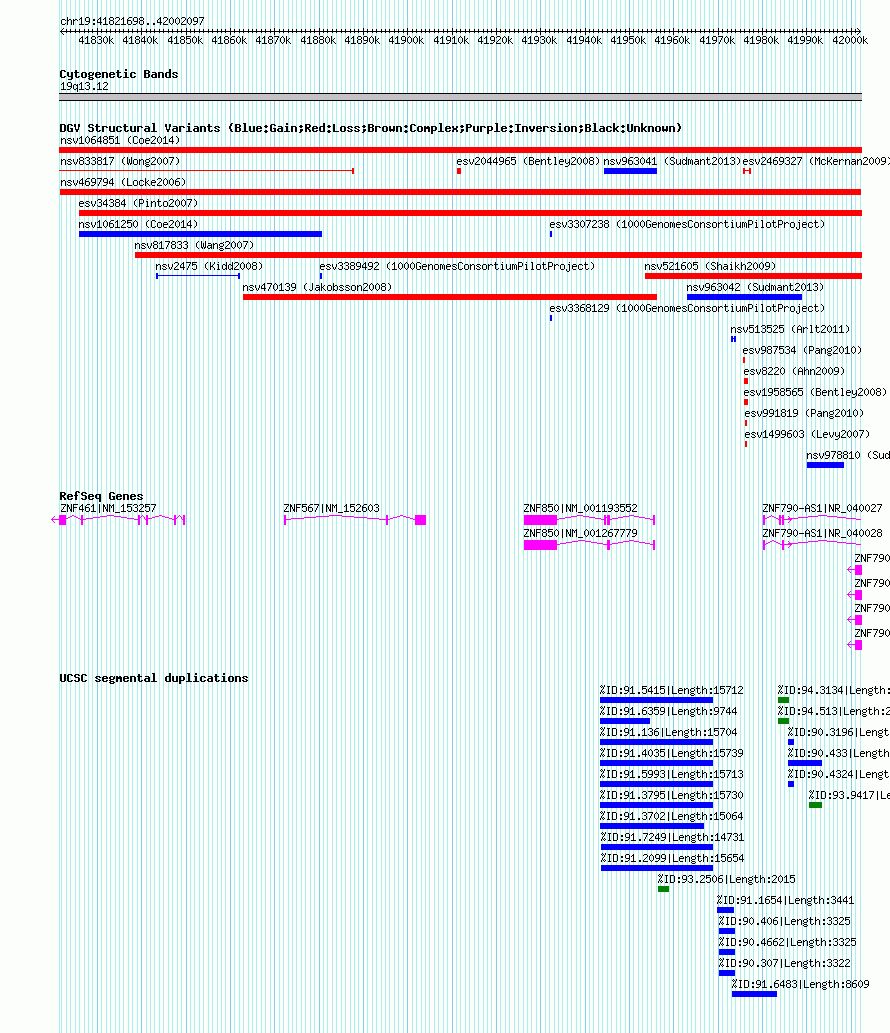Click the %ID:91.7249|Length:14731 duplication label

[672, 838]
